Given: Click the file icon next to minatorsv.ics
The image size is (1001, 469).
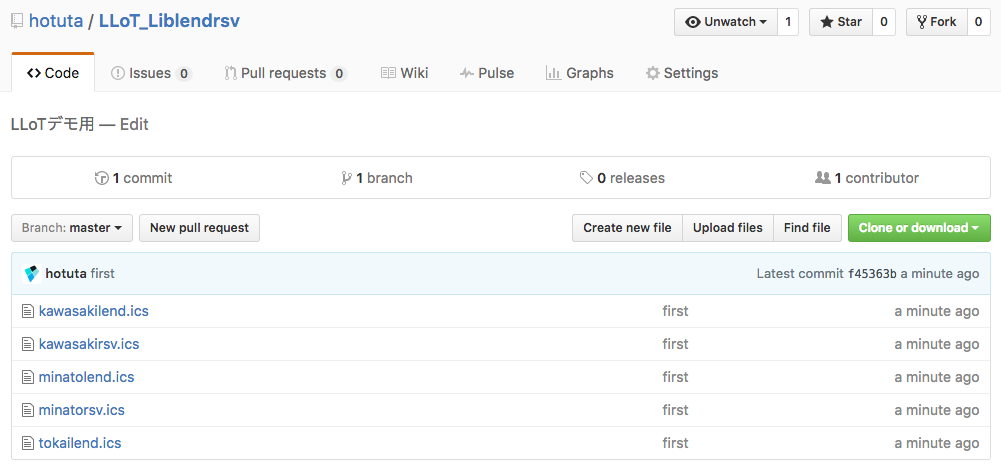Looking at the screenshot, I should [x=27, y=410].
